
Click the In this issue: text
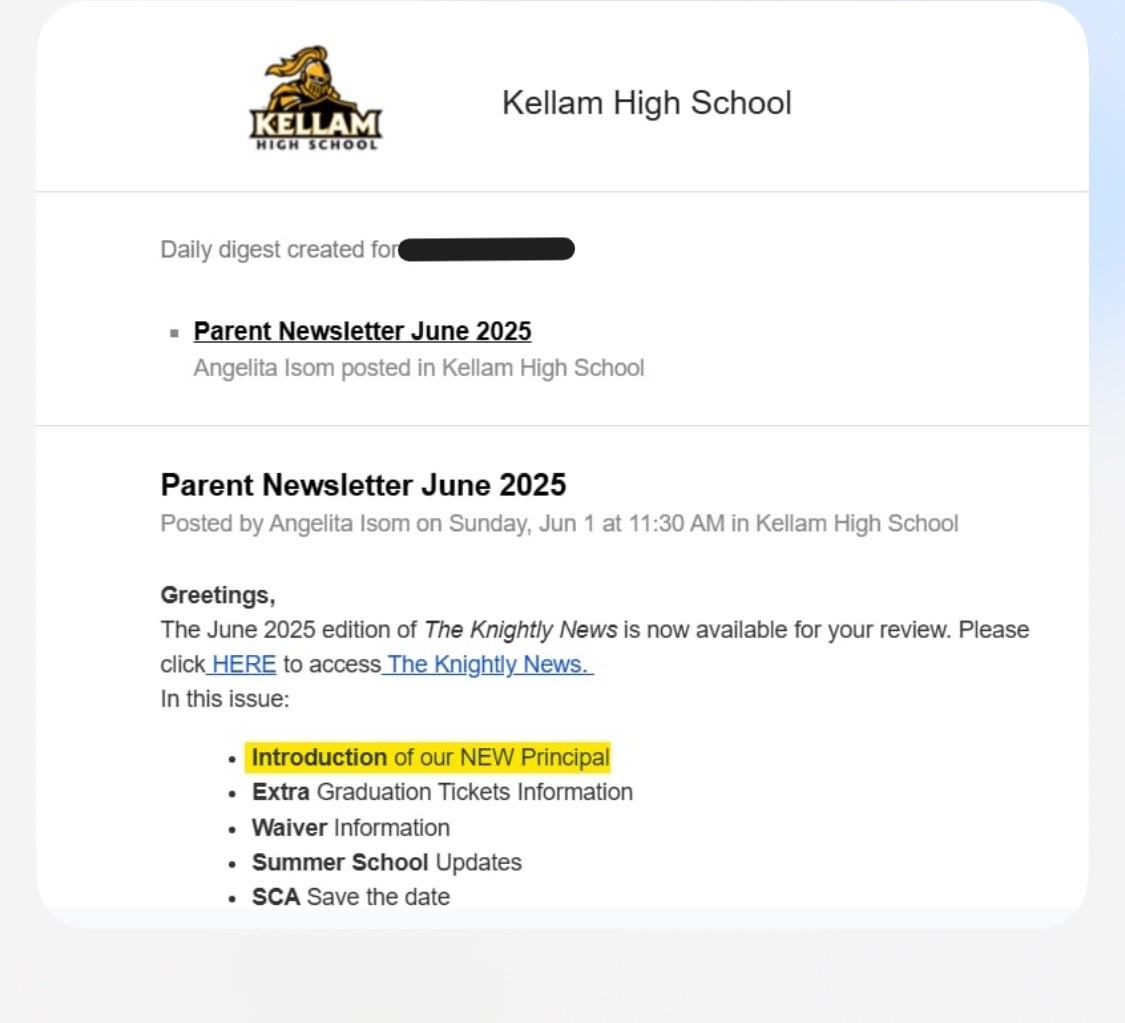225,699
